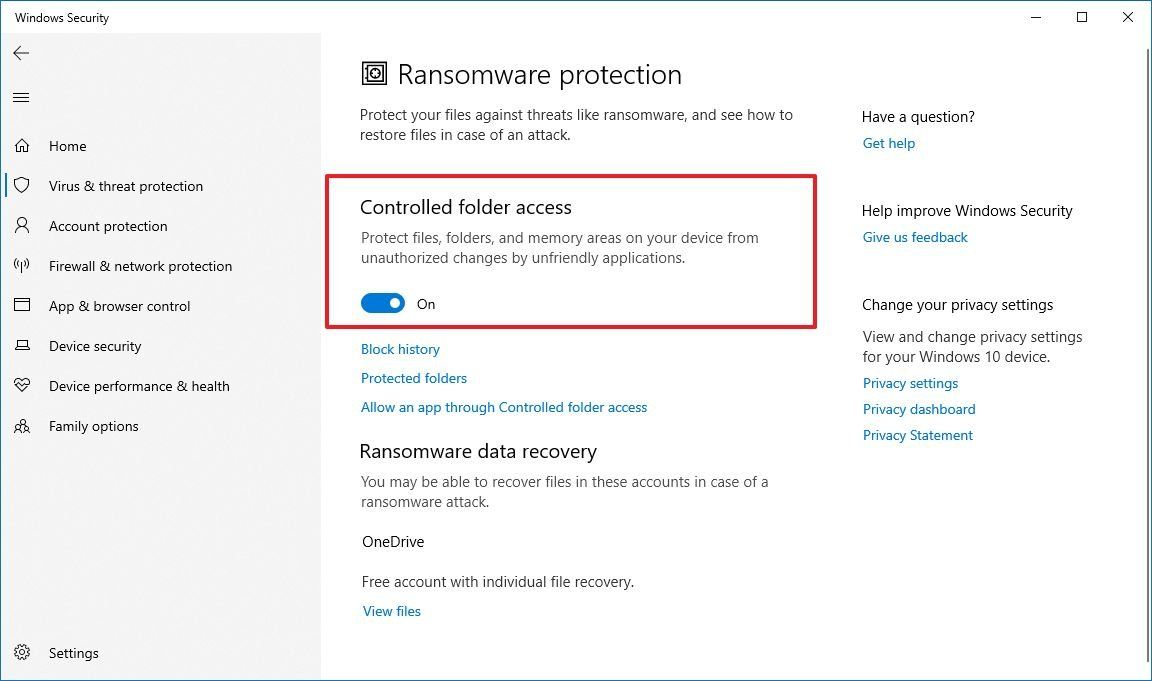Select the Home shield icon in sidebar

coord(22,146)
